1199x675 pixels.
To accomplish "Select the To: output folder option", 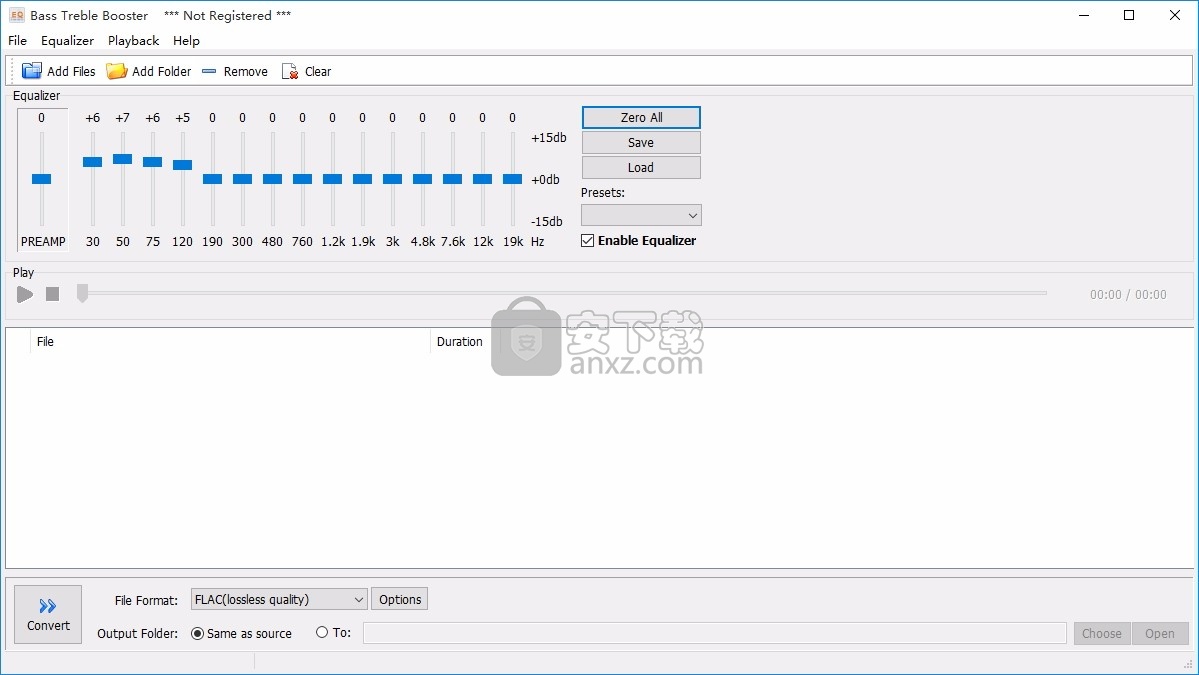I will coord(322,632).
